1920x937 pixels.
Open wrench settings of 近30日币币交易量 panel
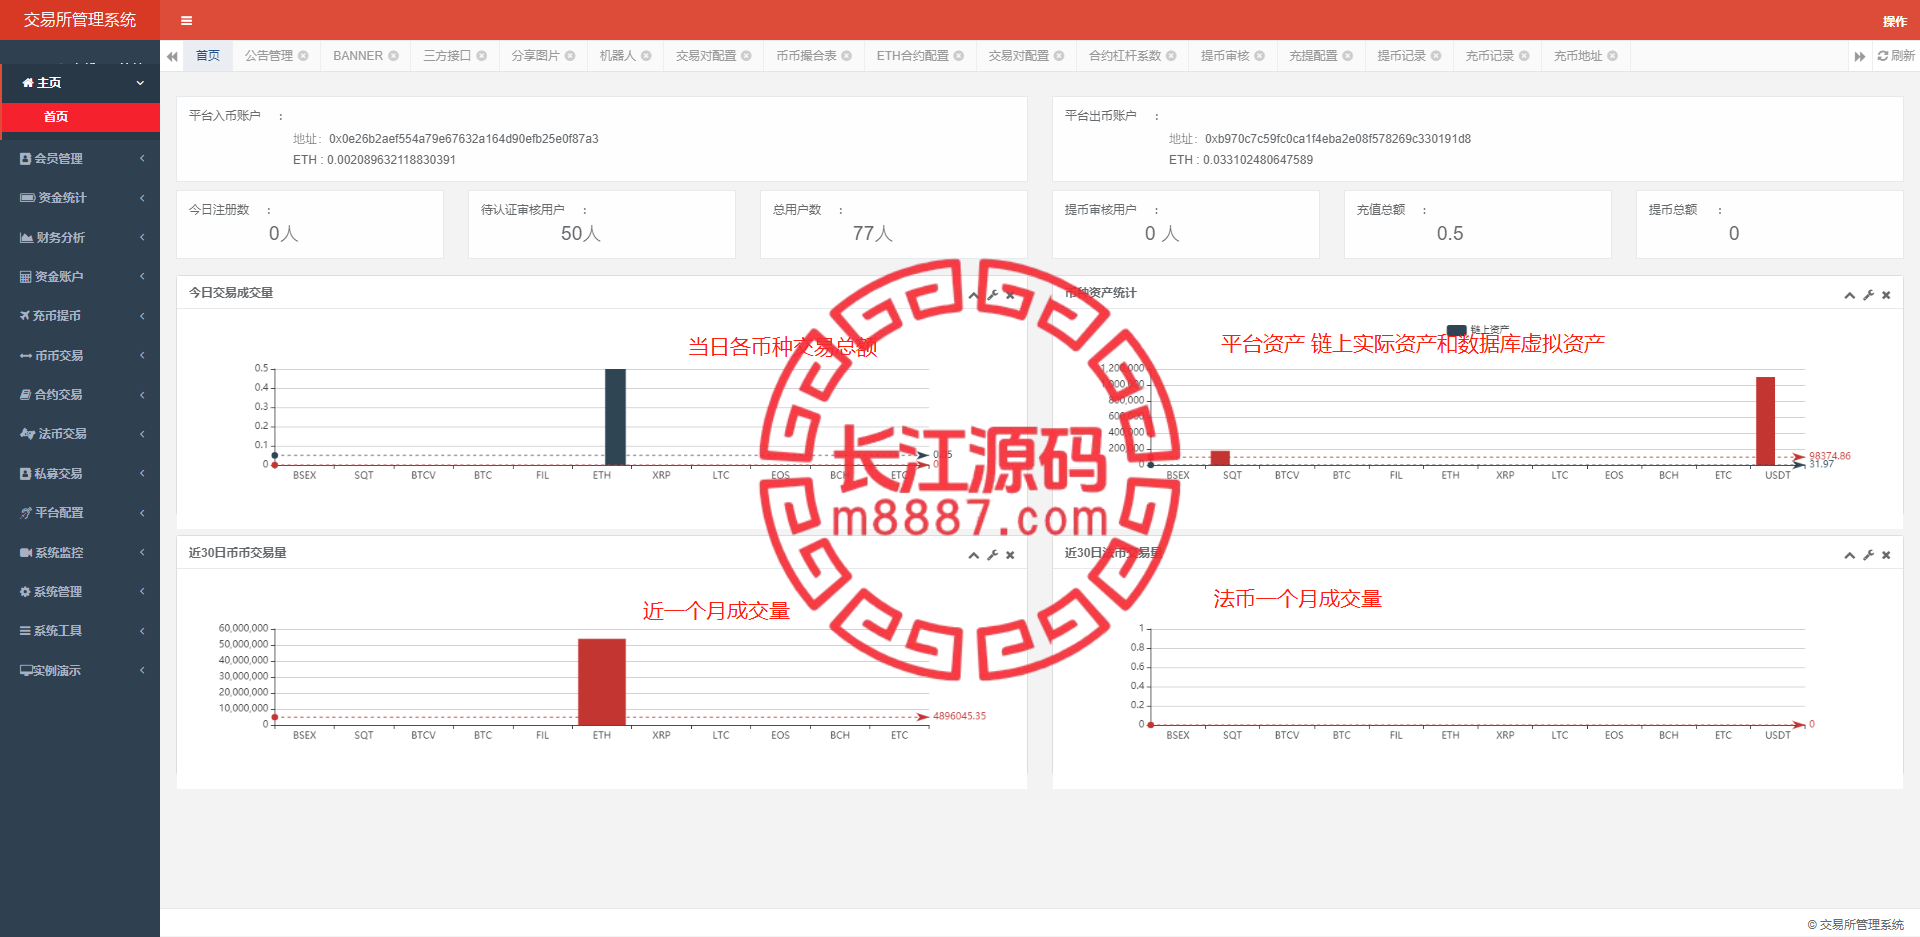pyautogui.click(x=992, y=555)
